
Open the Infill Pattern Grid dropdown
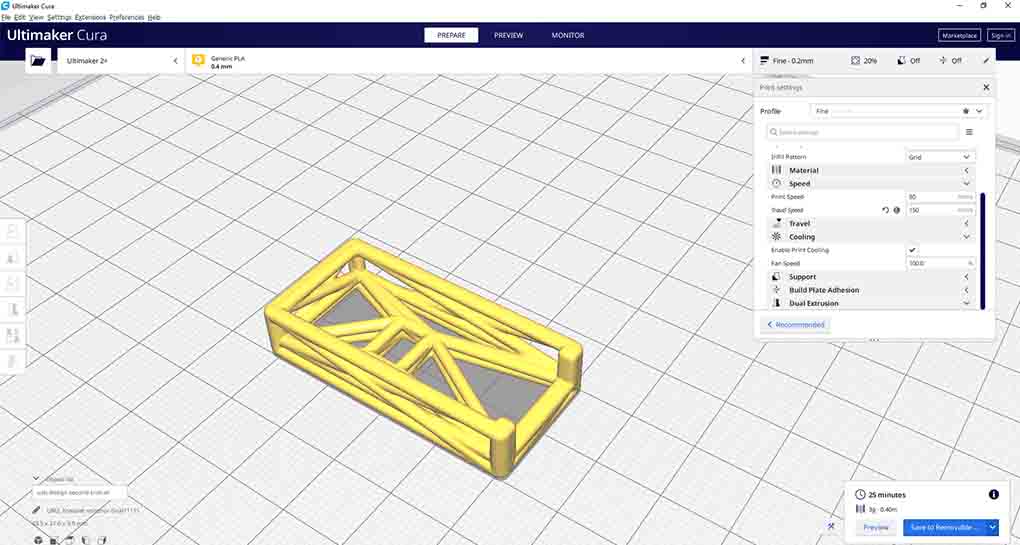click(941, 157)
